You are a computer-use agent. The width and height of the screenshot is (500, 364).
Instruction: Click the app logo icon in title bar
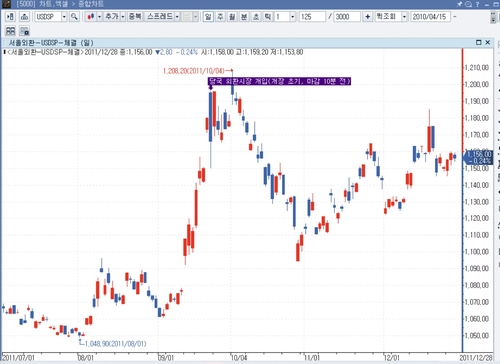point(6,4)
